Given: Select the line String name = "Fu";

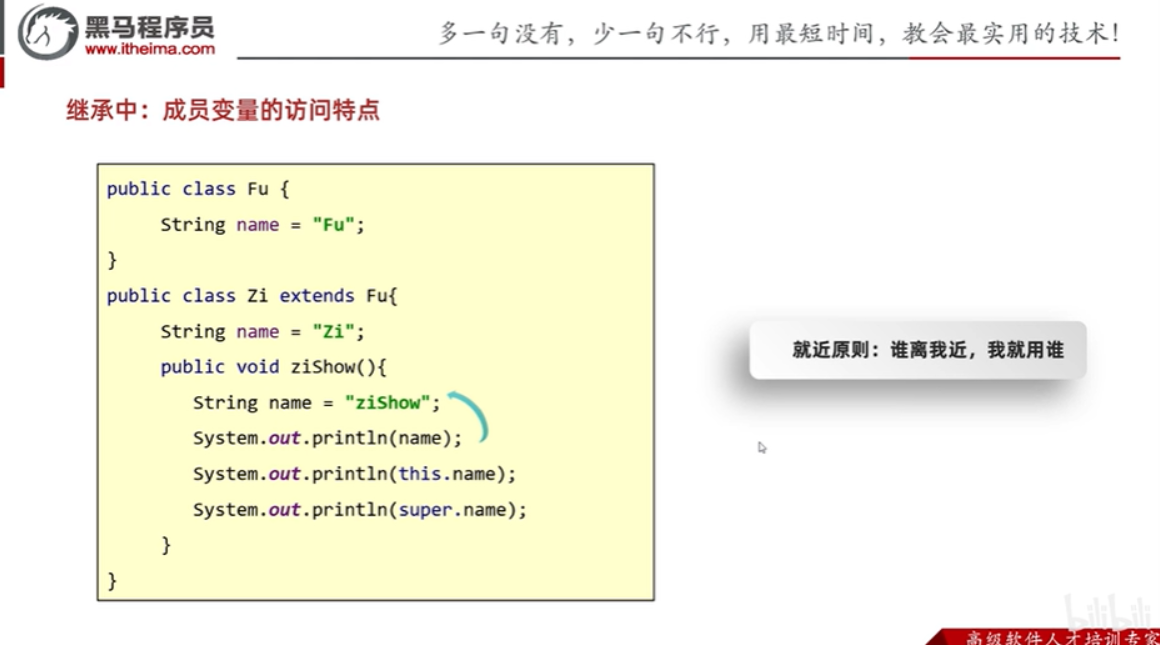Looking at the screenshot, I should click(263, 225).
